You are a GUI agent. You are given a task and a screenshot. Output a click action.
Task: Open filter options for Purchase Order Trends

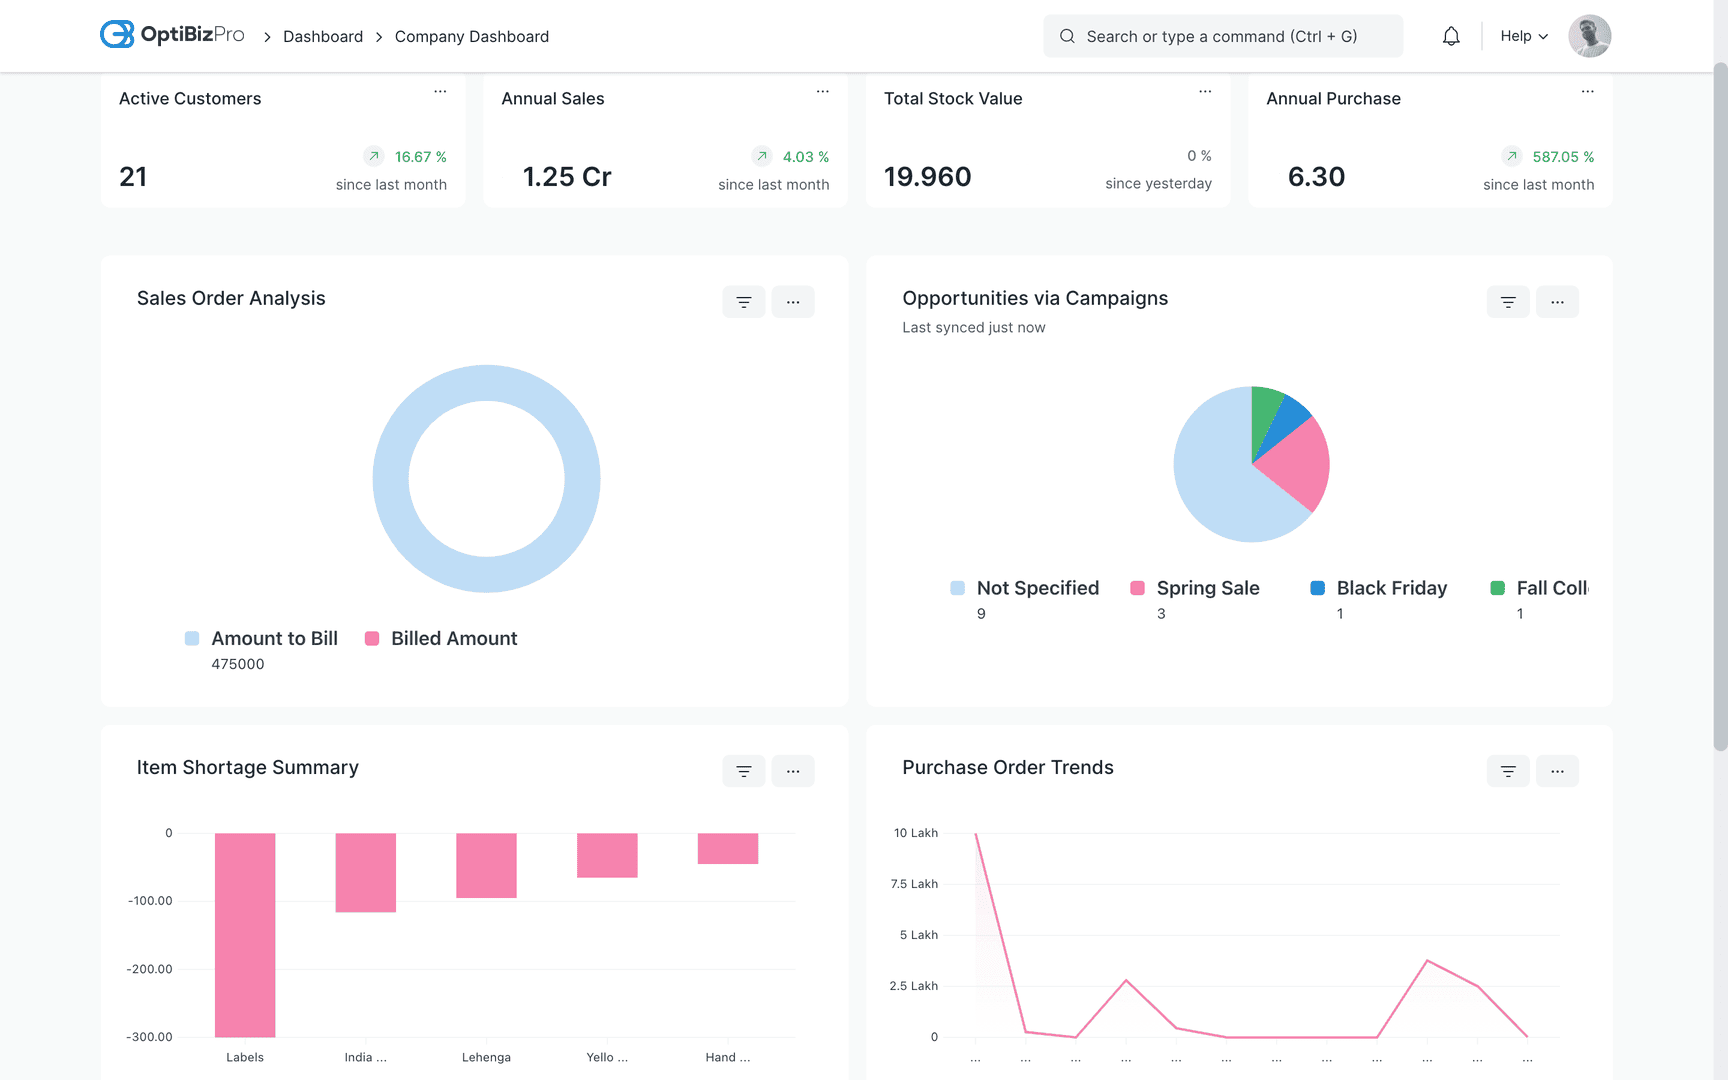click(1507, 771)
